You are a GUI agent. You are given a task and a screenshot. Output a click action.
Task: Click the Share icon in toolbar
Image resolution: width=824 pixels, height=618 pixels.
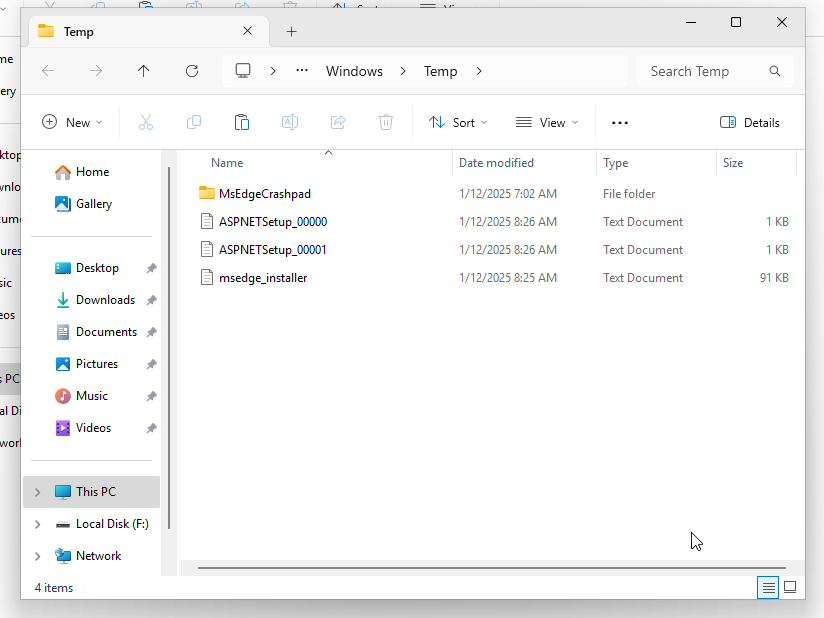tap(338, 122)
